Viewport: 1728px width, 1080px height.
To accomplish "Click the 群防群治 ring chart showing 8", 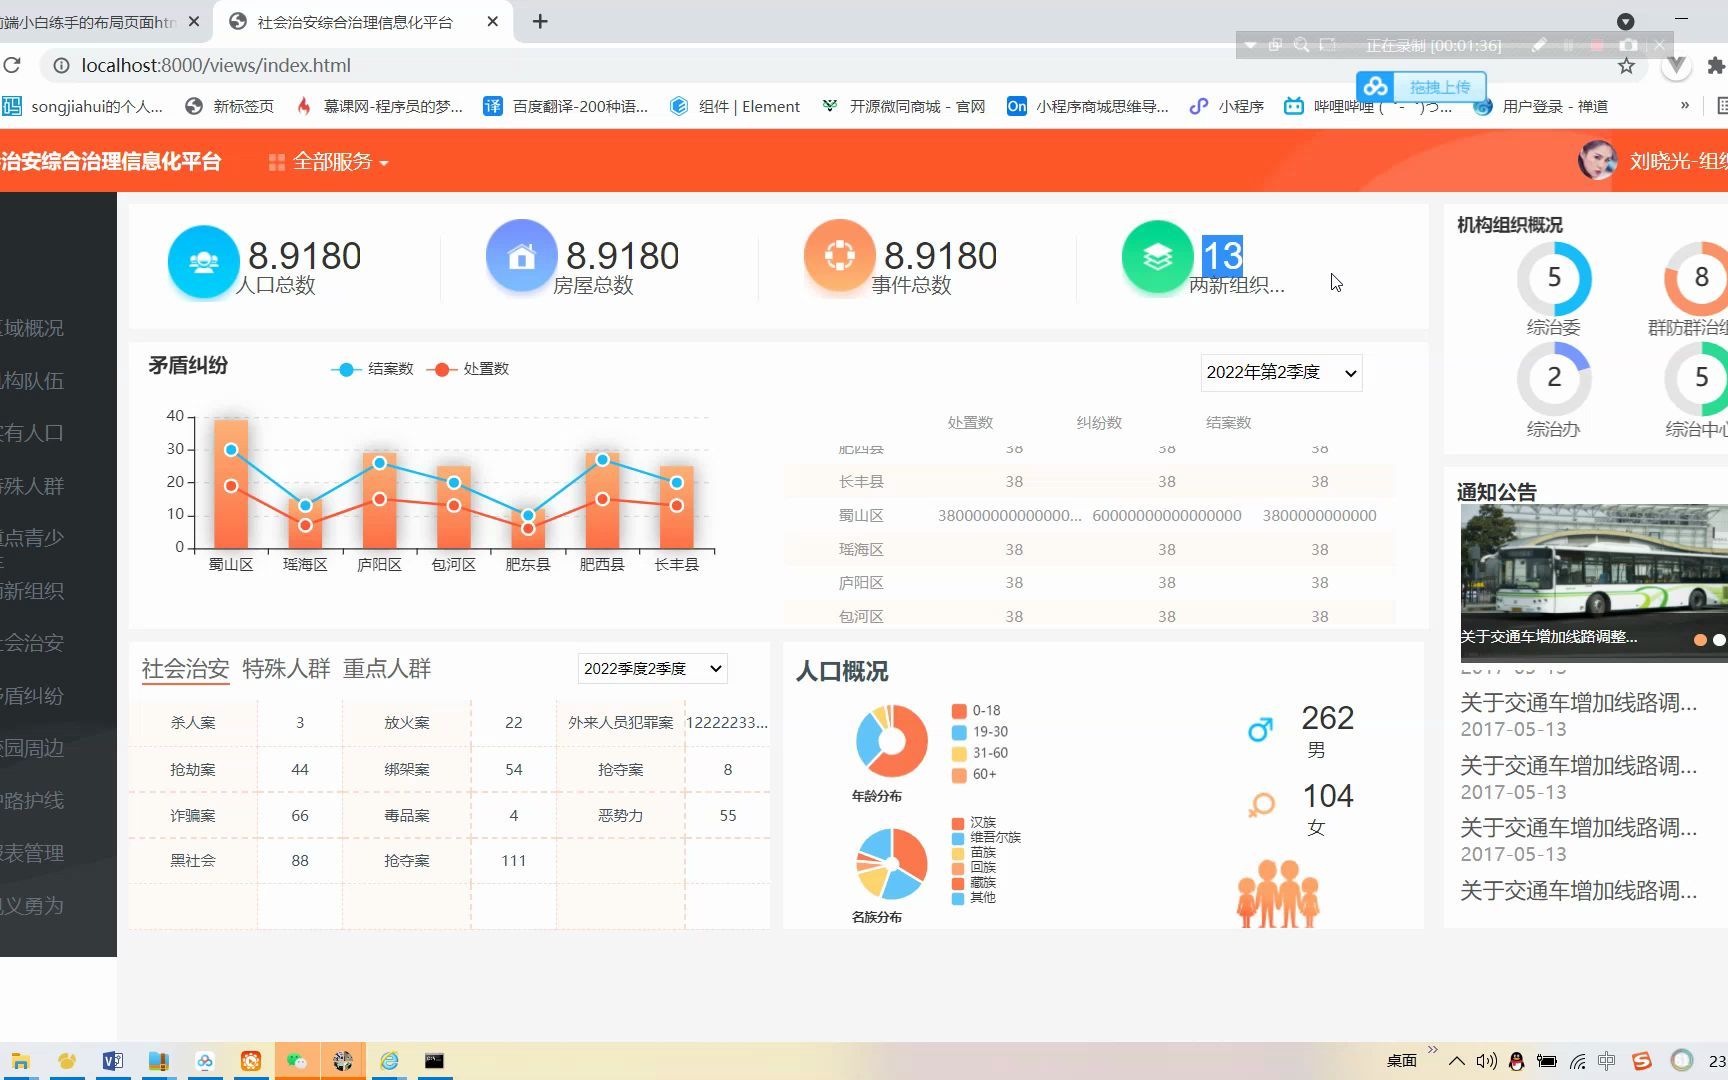I will [1697, 278].
